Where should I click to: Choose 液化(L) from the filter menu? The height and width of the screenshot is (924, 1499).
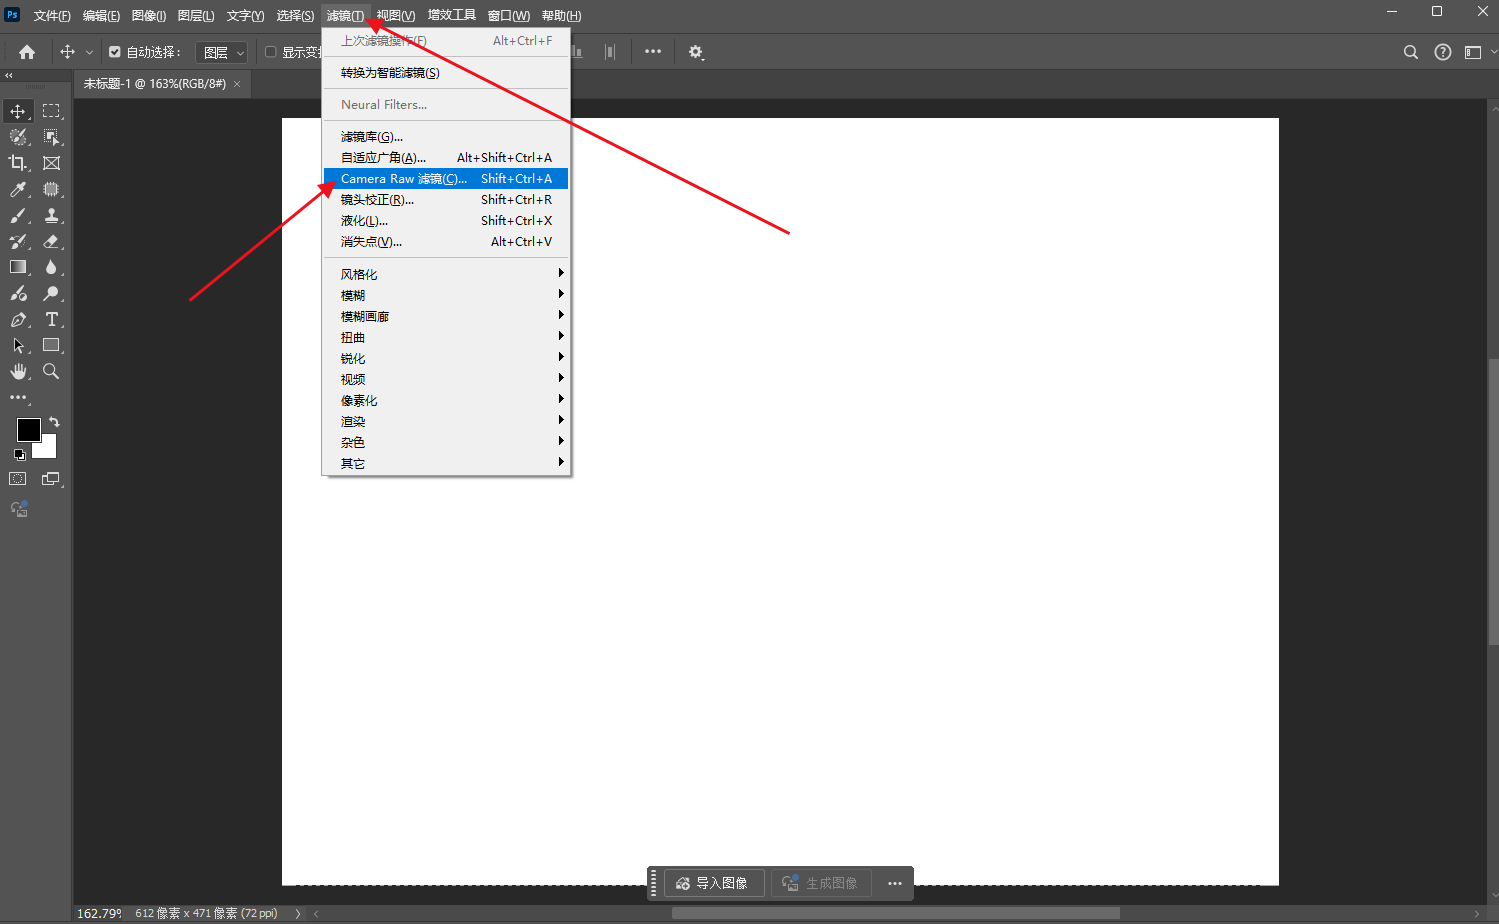[x=446, y=221]
